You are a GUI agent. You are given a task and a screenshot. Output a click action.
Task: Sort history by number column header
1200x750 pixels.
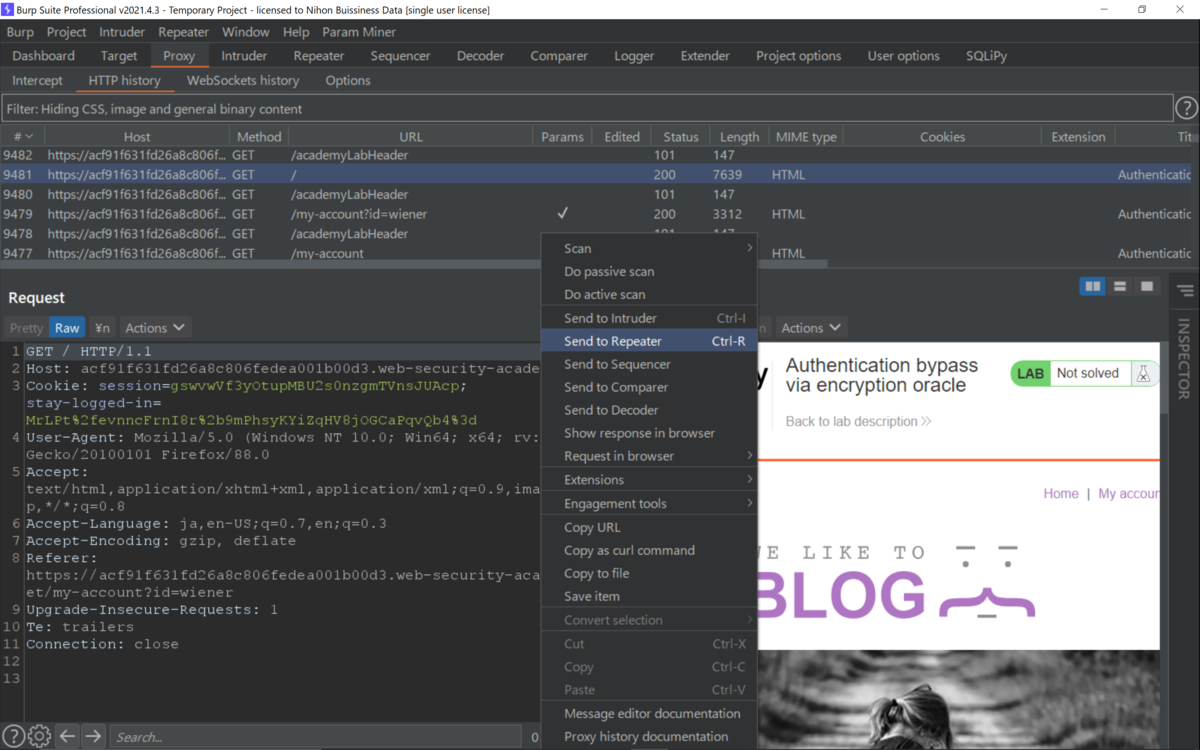click(22, 137)
